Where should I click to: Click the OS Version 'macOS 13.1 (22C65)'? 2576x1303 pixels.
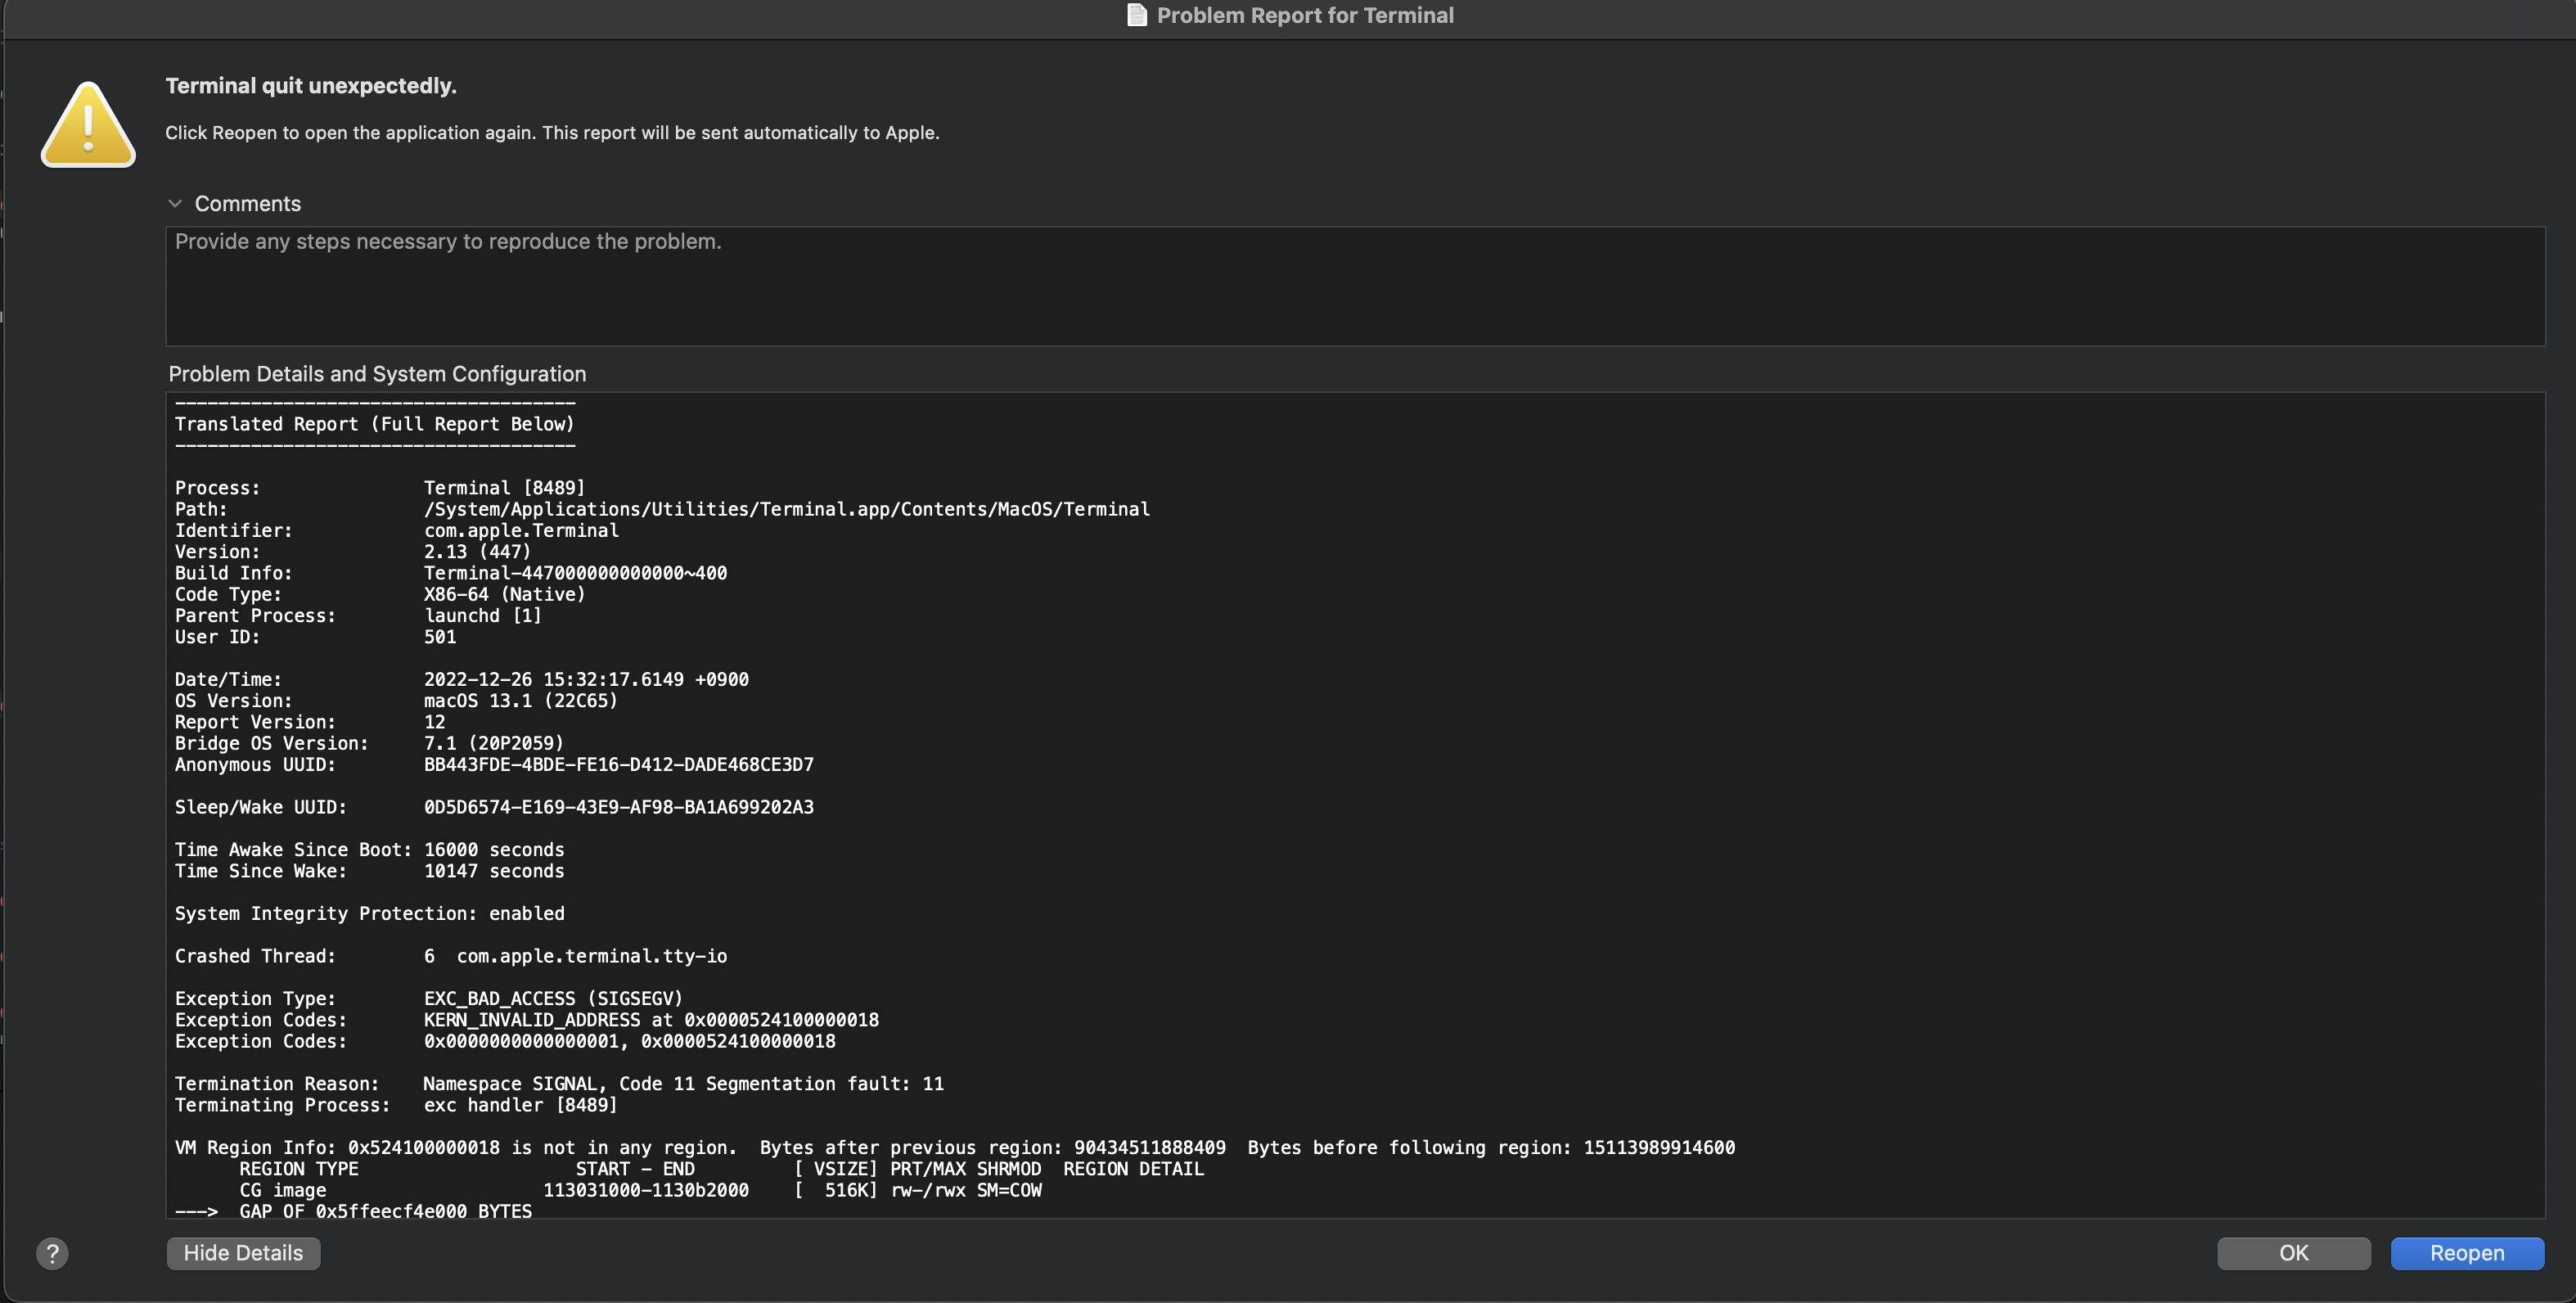tap(521, 701)
